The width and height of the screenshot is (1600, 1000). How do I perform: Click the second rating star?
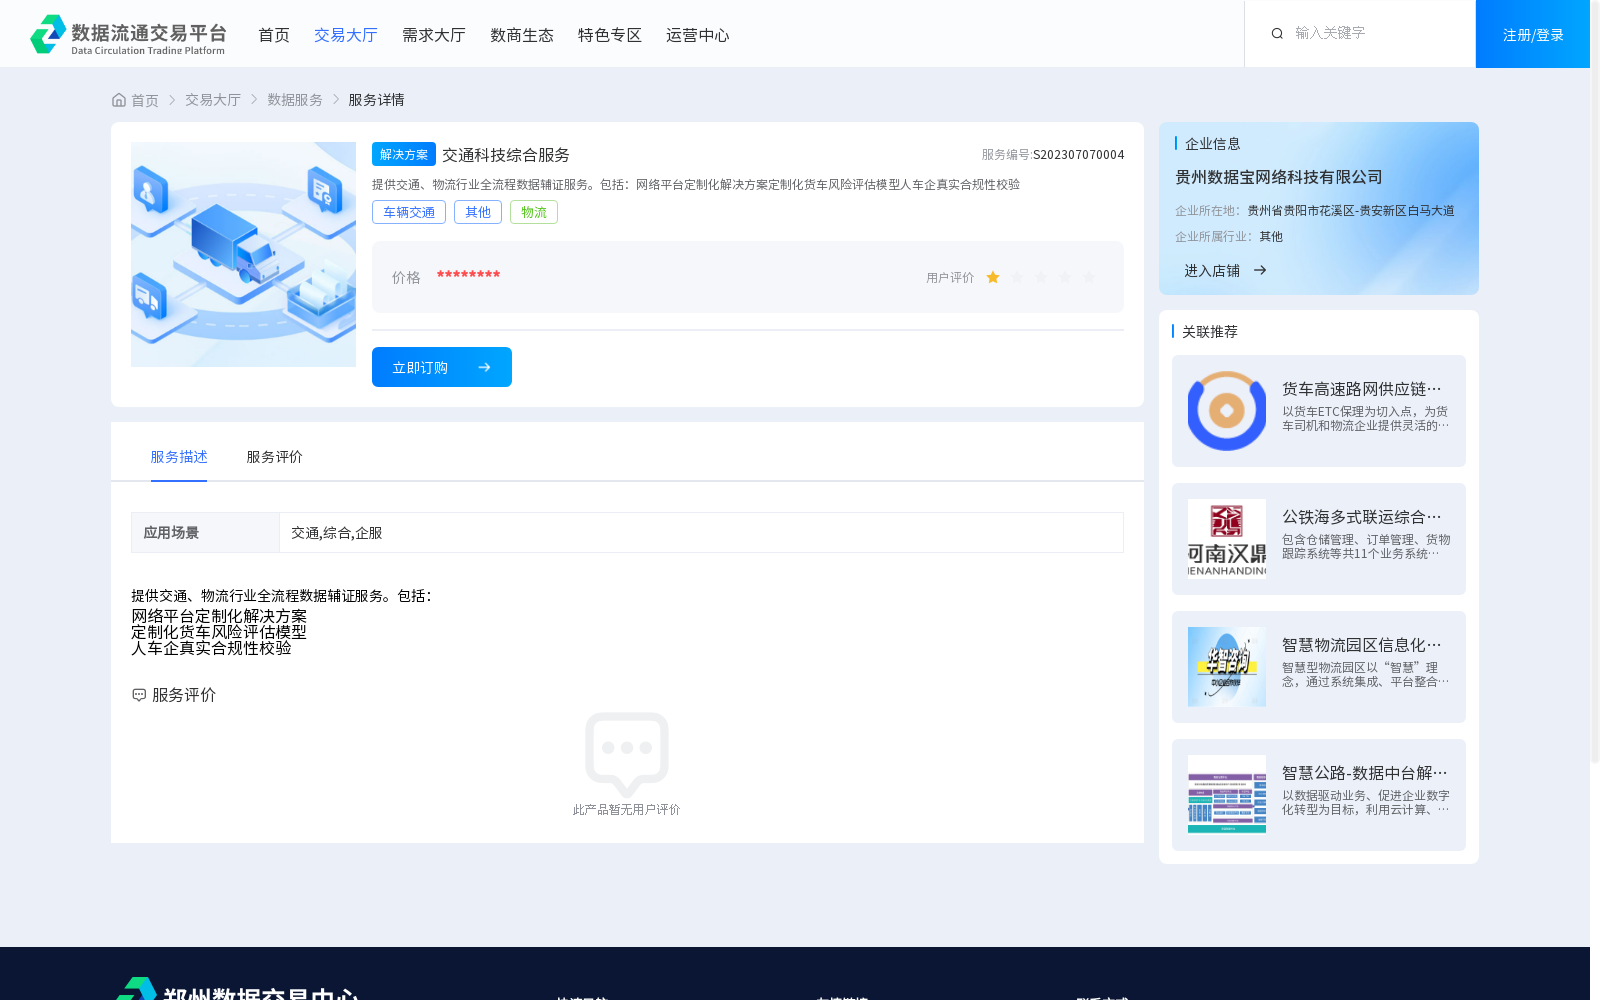[x=1017, y=277]
